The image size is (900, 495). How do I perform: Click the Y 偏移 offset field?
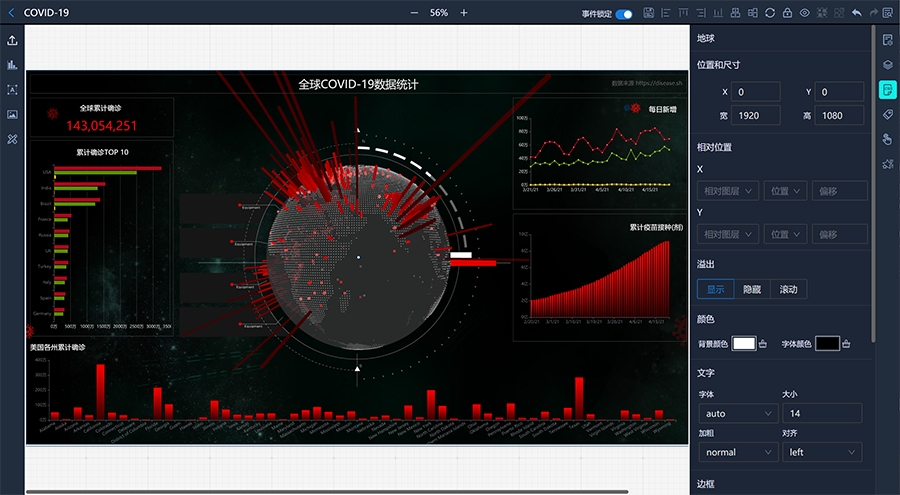point(840,234)
